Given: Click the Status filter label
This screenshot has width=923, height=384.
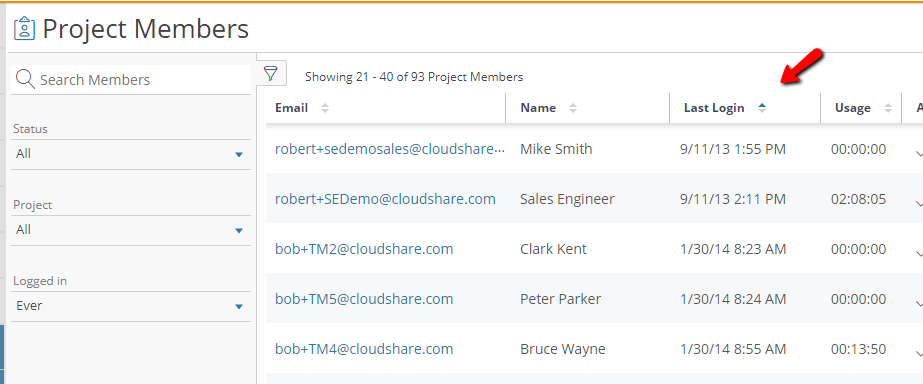Looking at the screenshot, I should pos(31,128).
